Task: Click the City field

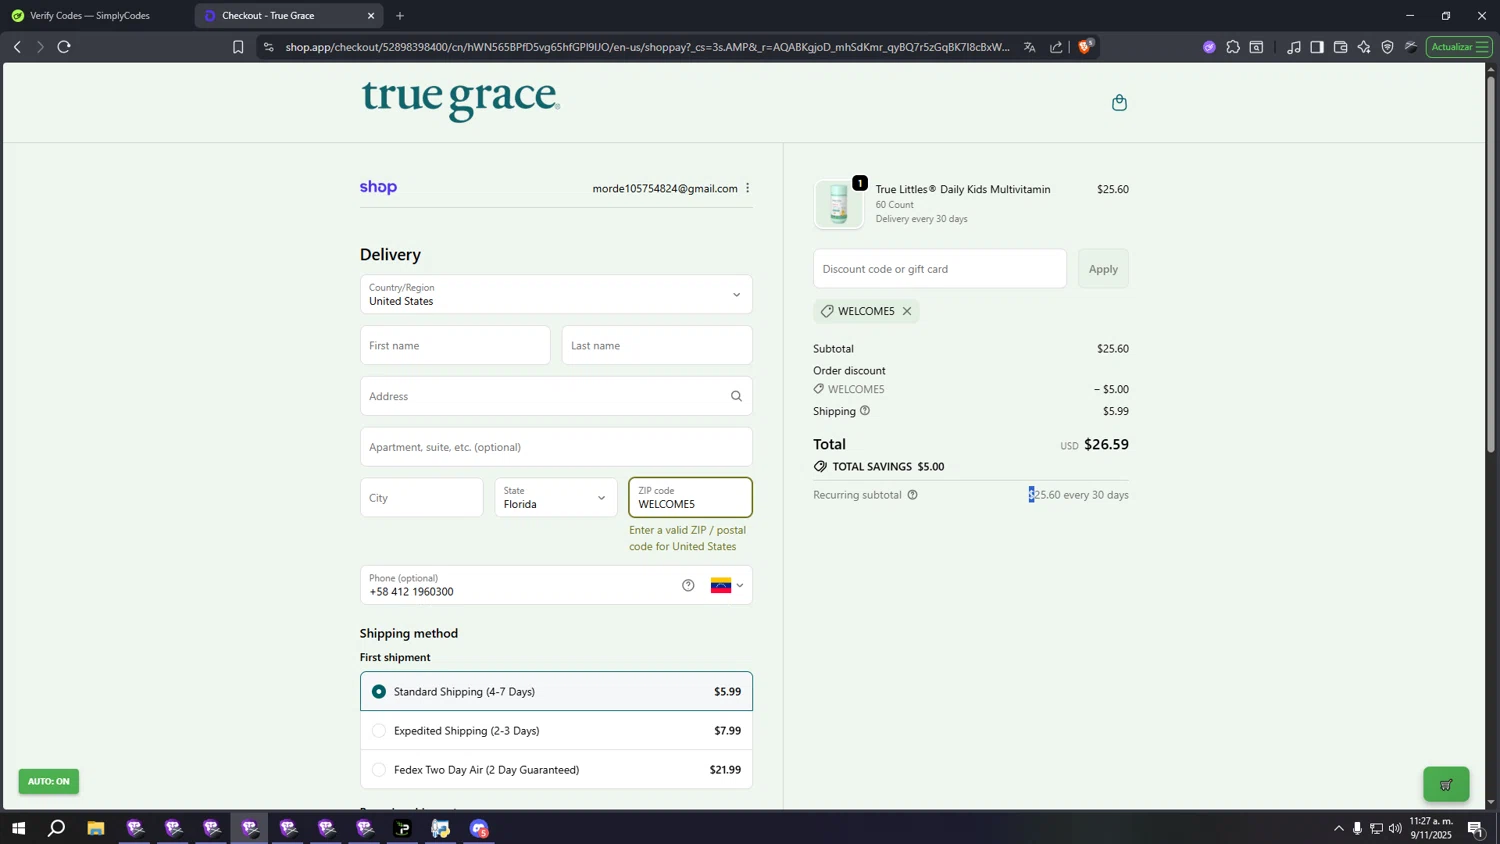Action: click(x=422, y=497)
